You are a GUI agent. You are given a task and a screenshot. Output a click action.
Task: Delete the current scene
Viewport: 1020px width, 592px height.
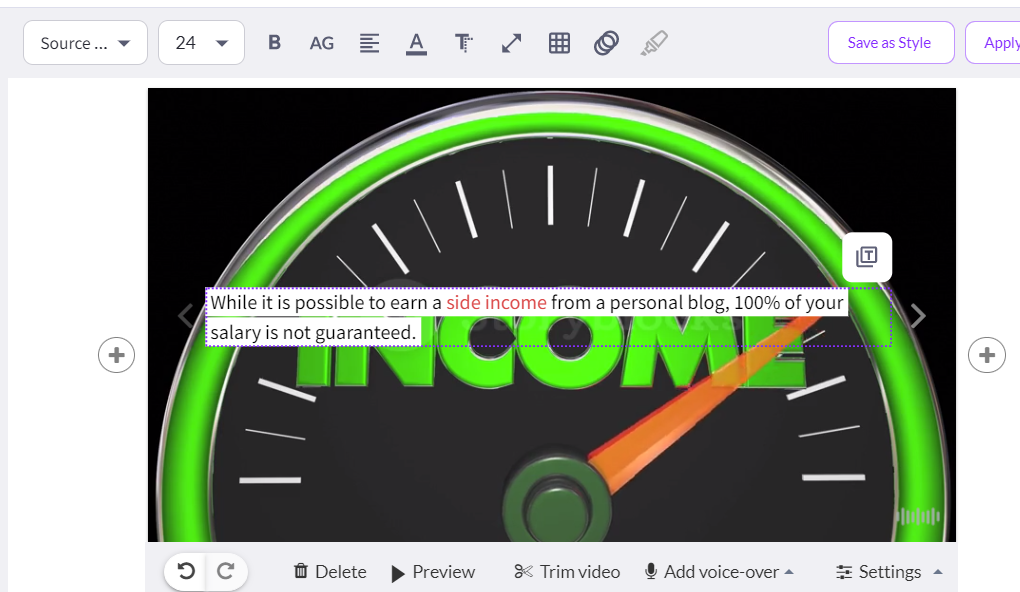point(330,572)
